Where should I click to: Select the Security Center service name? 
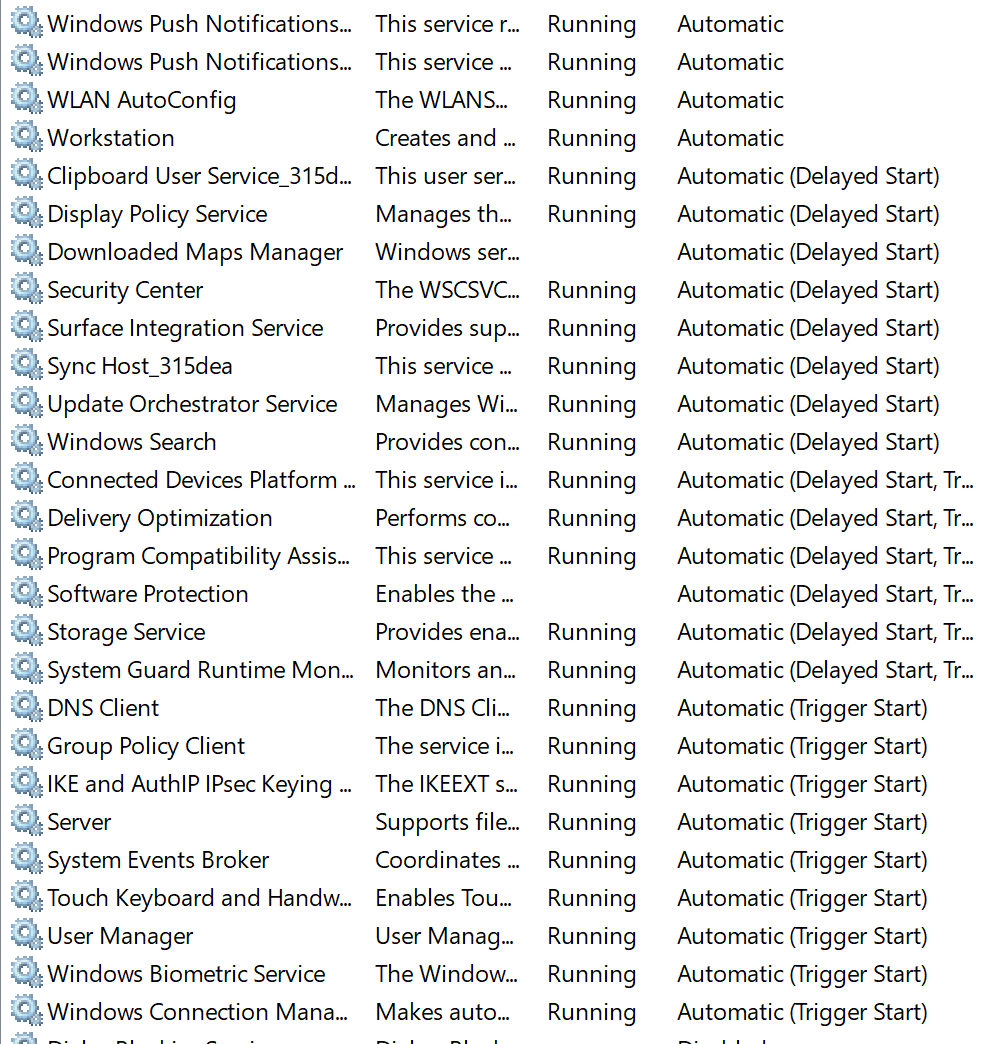tap(125, 290)
